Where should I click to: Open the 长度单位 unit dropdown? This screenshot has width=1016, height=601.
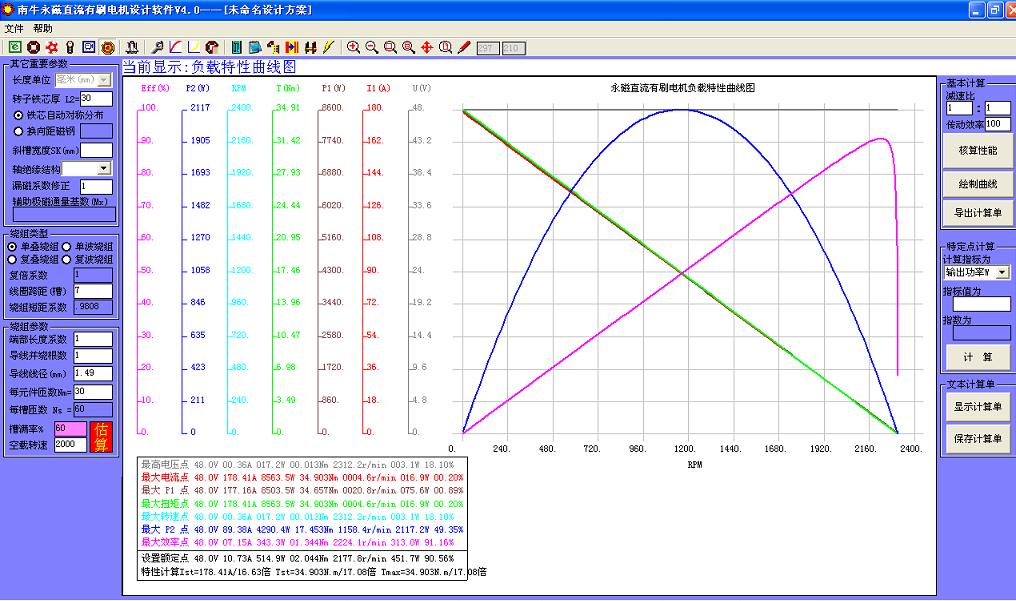pos(104,80)
